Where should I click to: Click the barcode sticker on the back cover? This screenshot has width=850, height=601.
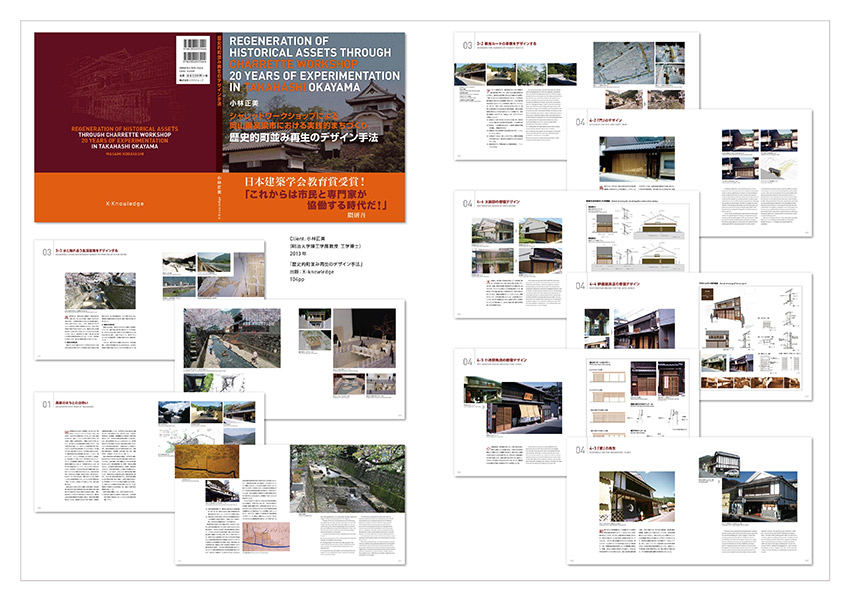tap(193, 59)
